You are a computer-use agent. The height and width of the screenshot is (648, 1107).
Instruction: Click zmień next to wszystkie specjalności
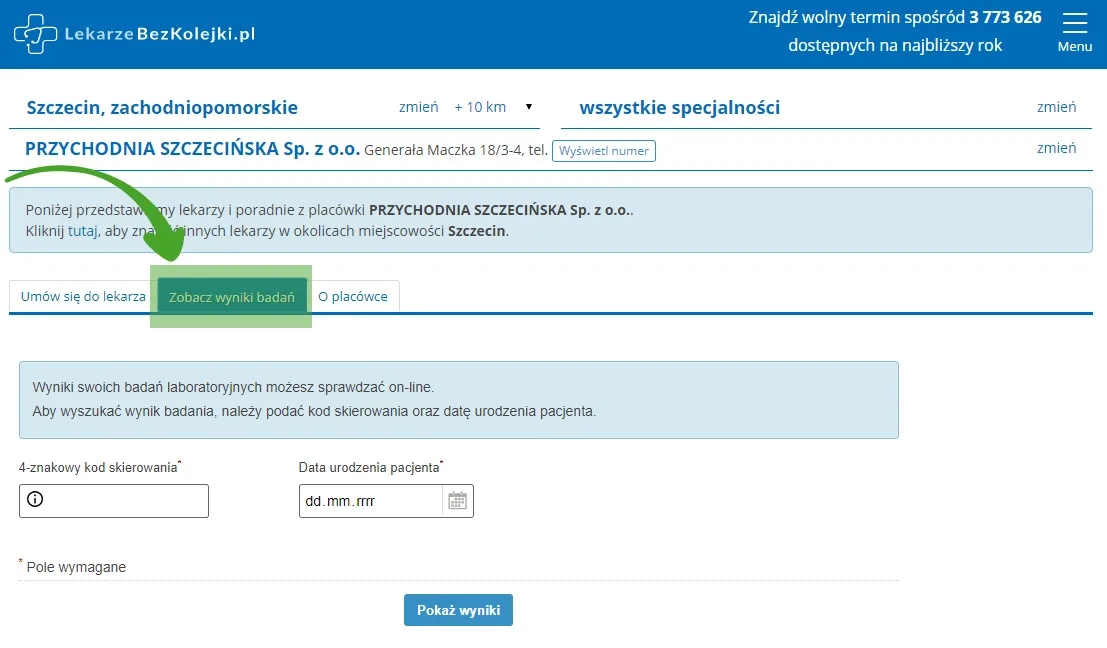click(1057, 107)
